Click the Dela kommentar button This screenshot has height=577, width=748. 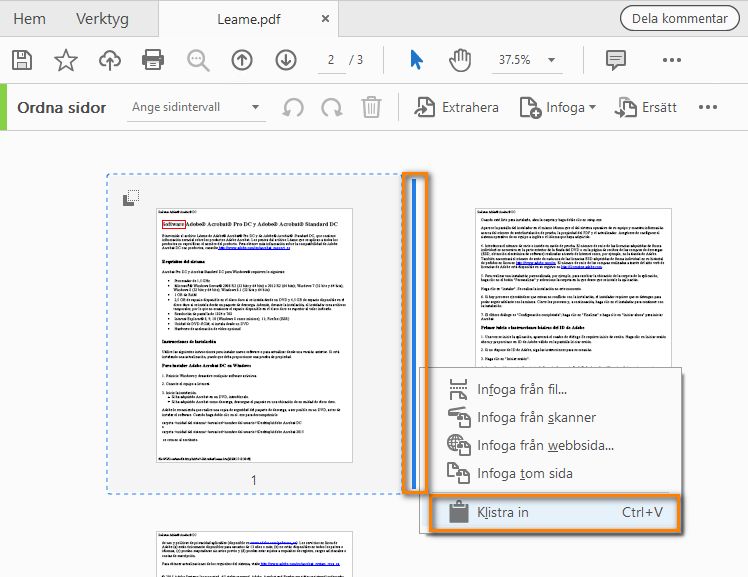click(x=680, y=18)
